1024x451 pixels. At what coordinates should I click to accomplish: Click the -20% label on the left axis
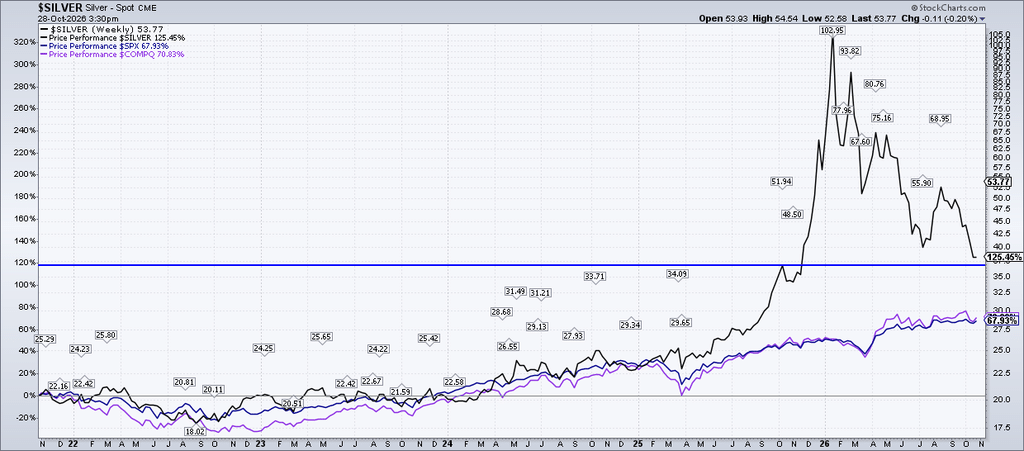pyautogui.click(x=24, y=418)
